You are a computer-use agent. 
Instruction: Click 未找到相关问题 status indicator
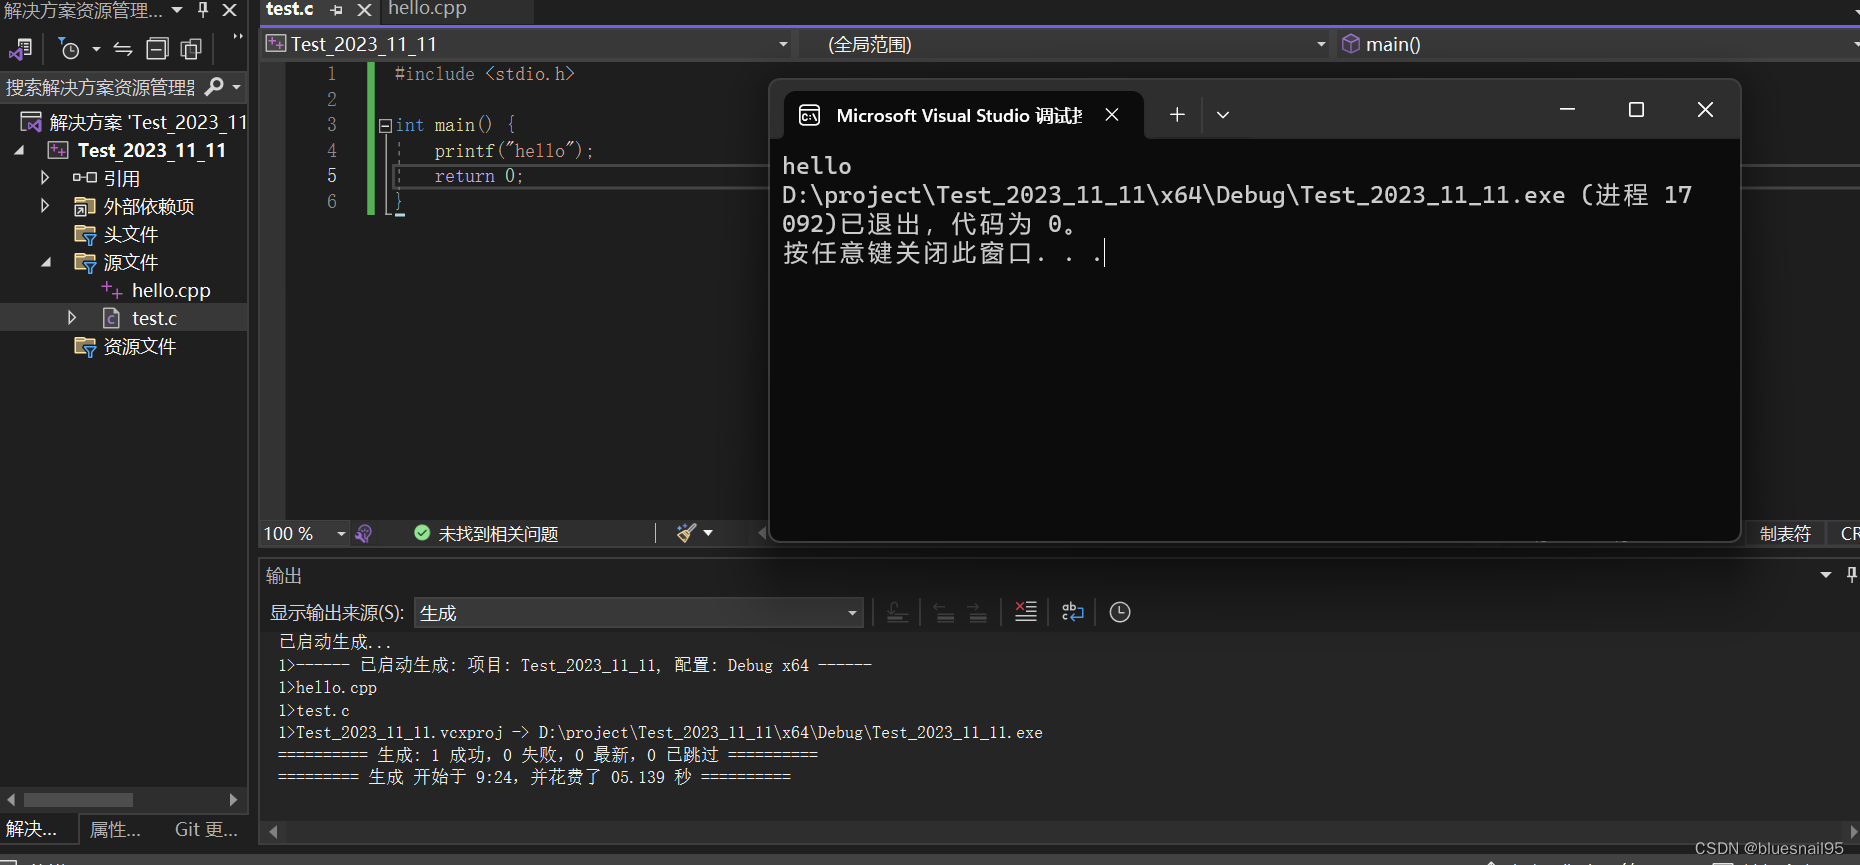coord(486,534)
